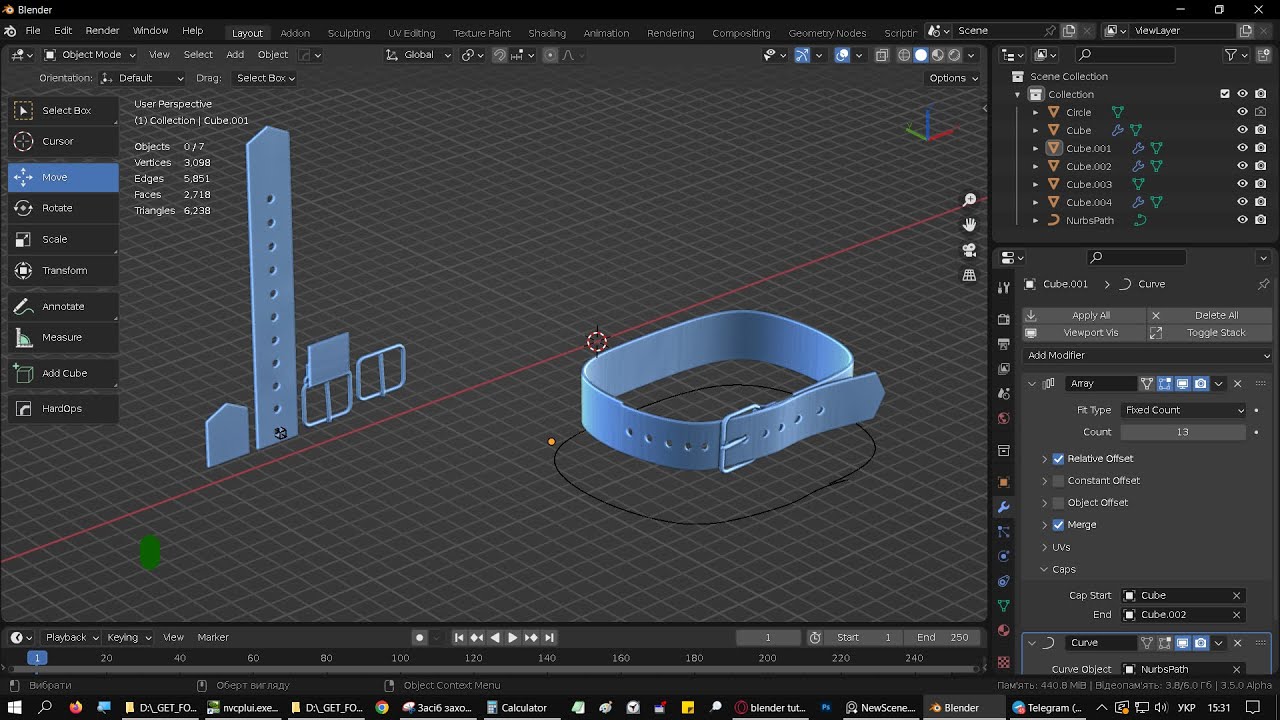Choose the Select Box tool
Image resolution: width=1280 pixels, height=720 pixels.
pos(63,110)
